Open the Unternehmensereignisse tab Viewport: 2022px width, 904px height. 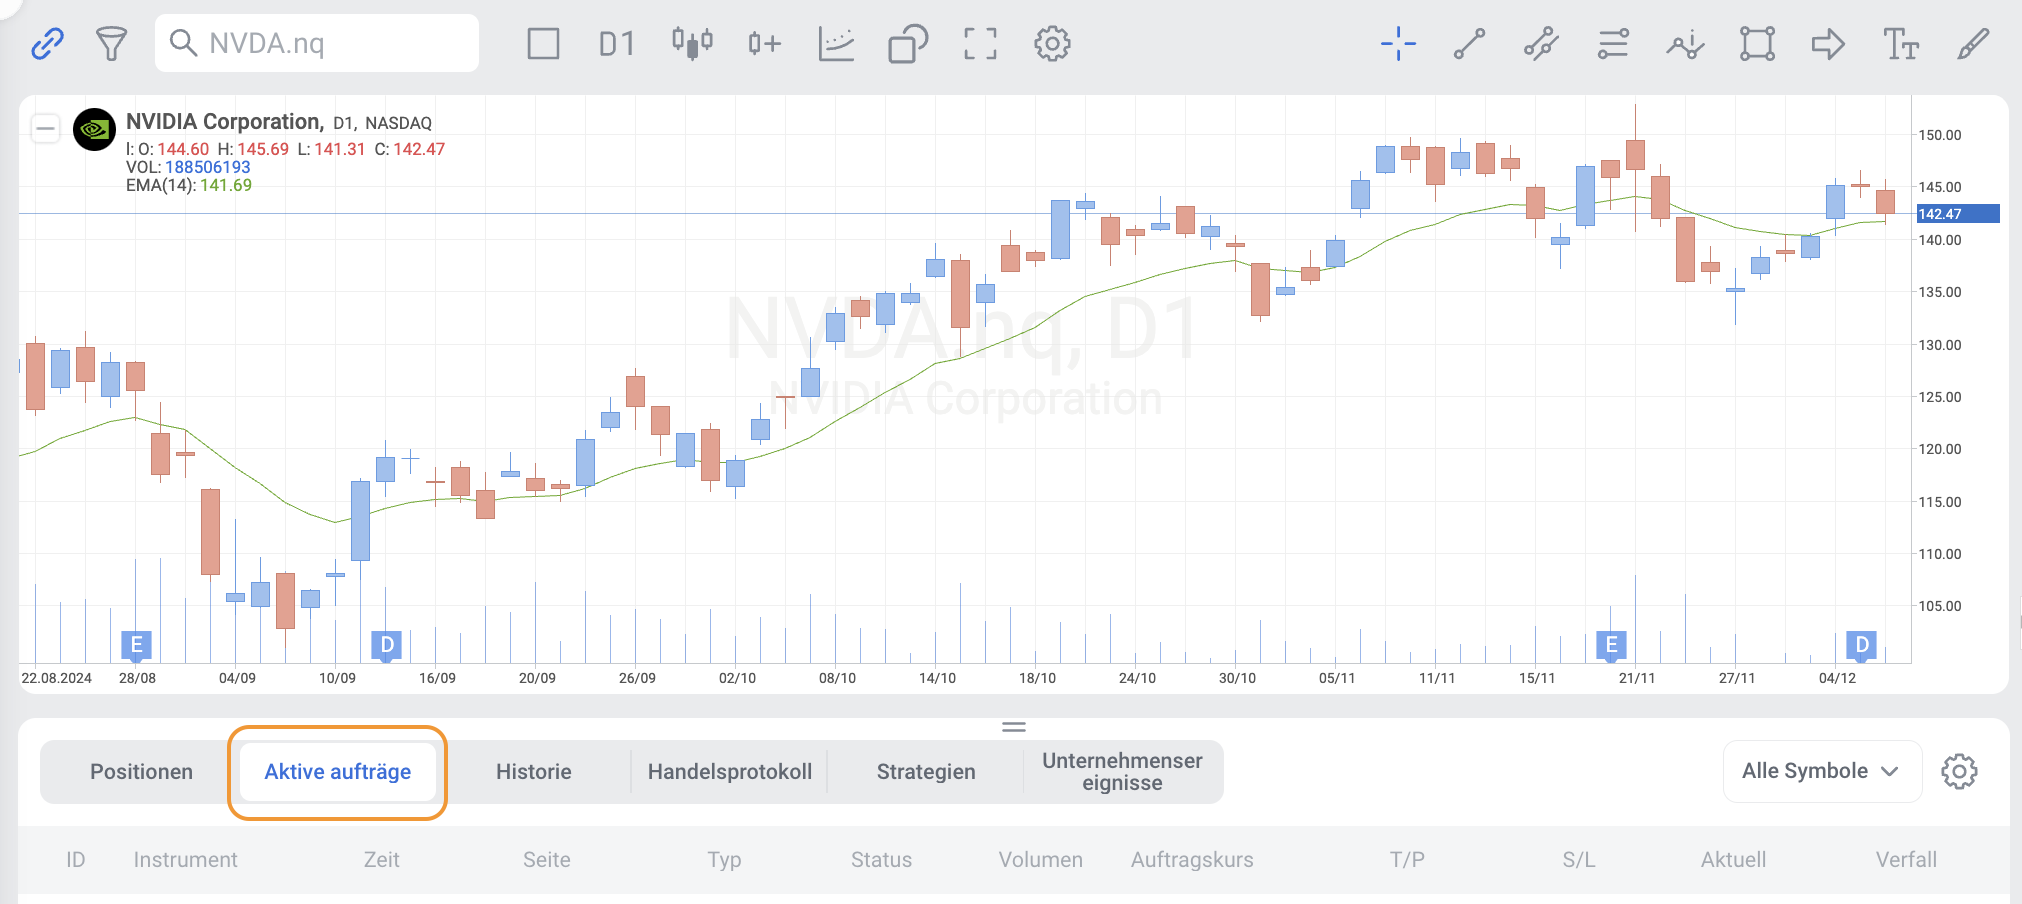coord(1122,772)
